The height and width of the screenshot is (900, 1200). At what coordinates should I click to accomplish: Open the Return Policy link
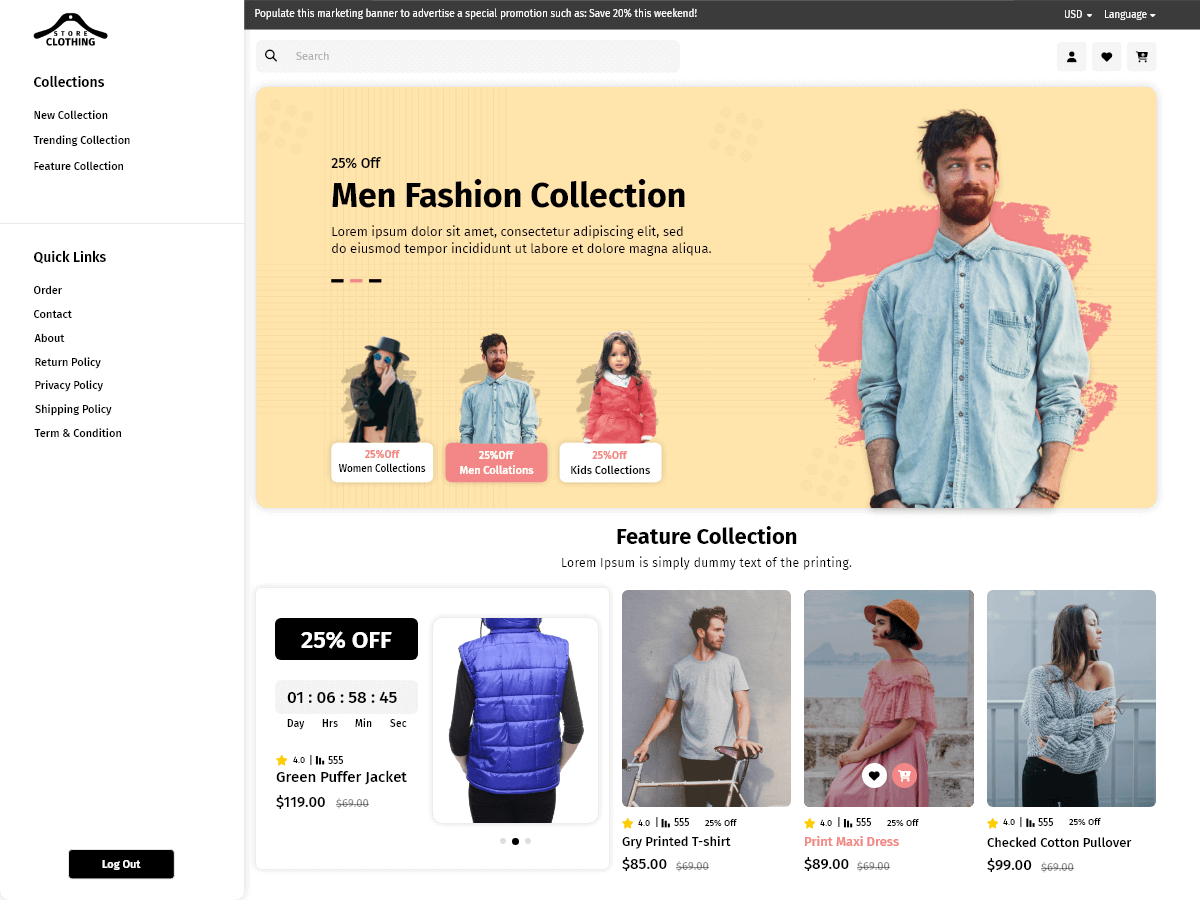pos(67,361)
